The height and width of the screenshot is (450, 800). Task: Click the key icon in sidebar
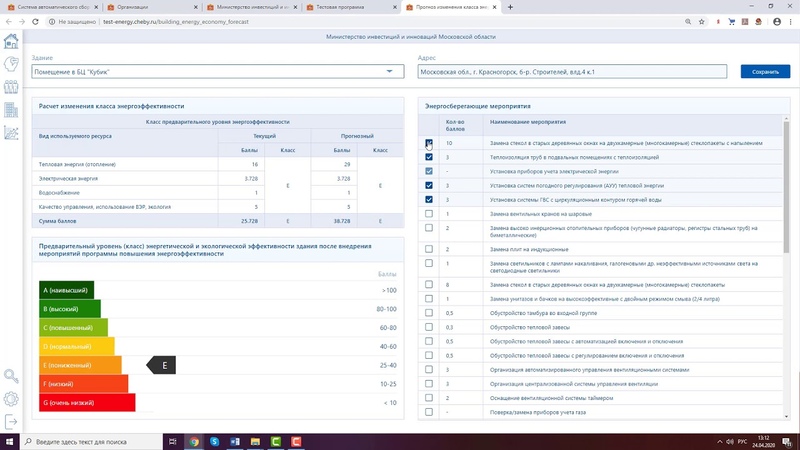coord(11,376)
